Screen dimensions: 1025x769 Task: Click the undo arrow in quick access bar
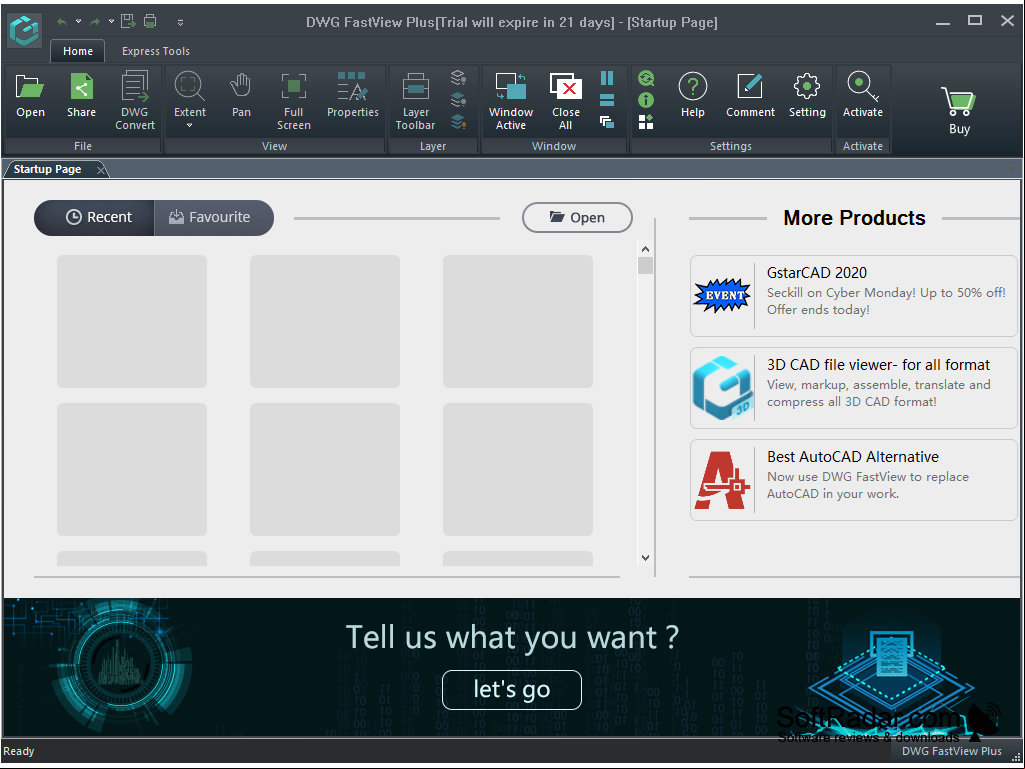pyautogui.click(x=62, y=22)
